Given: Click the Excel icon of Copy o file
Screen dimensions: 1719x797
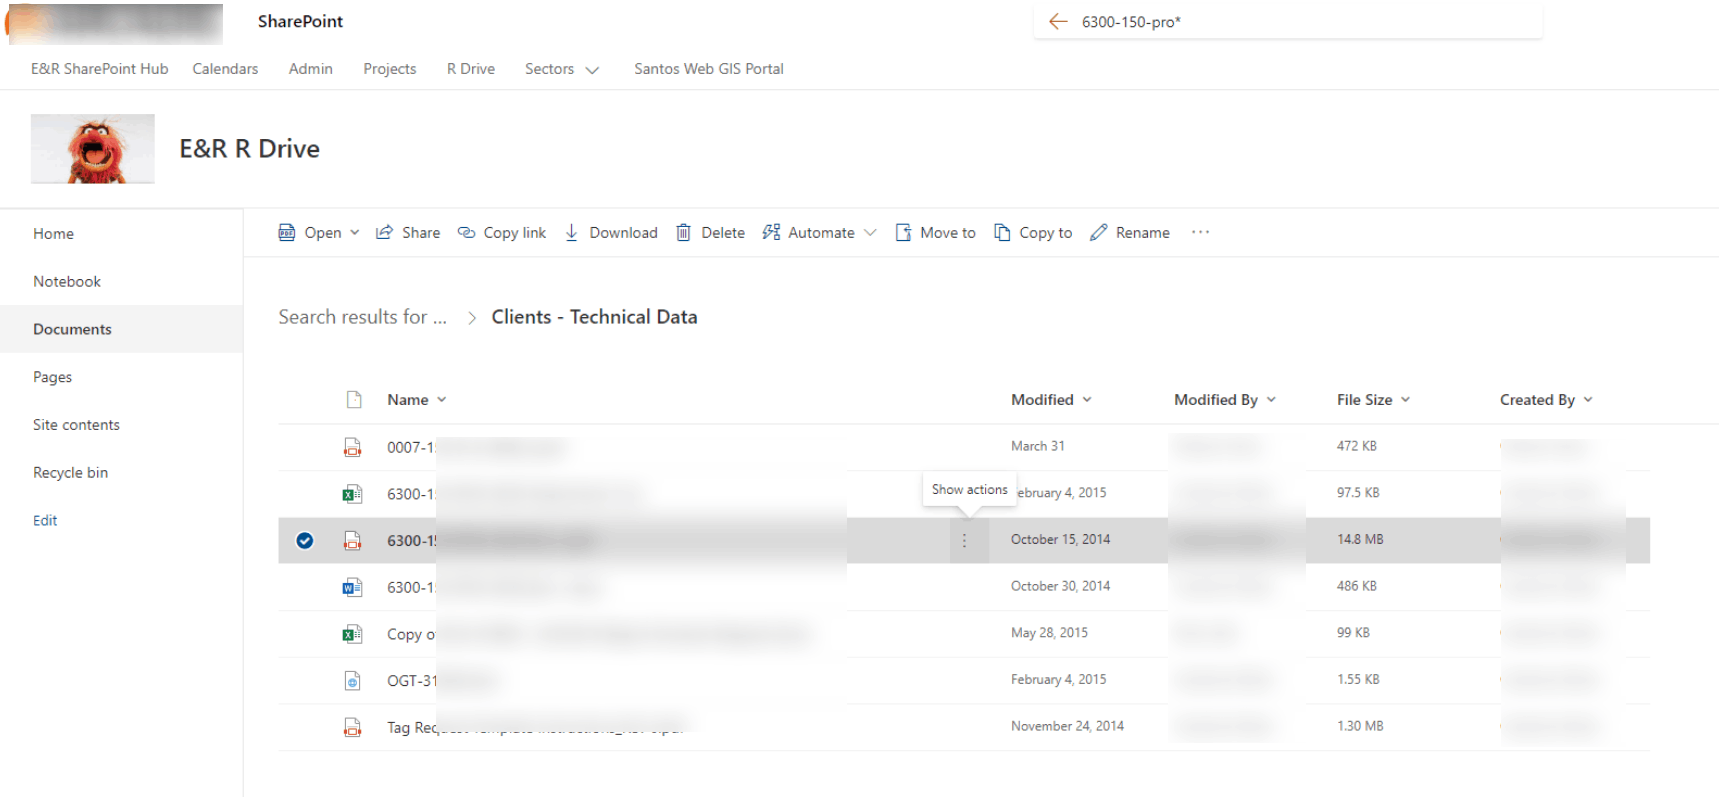Looking at the screenshot, I should tap(352, 634).
